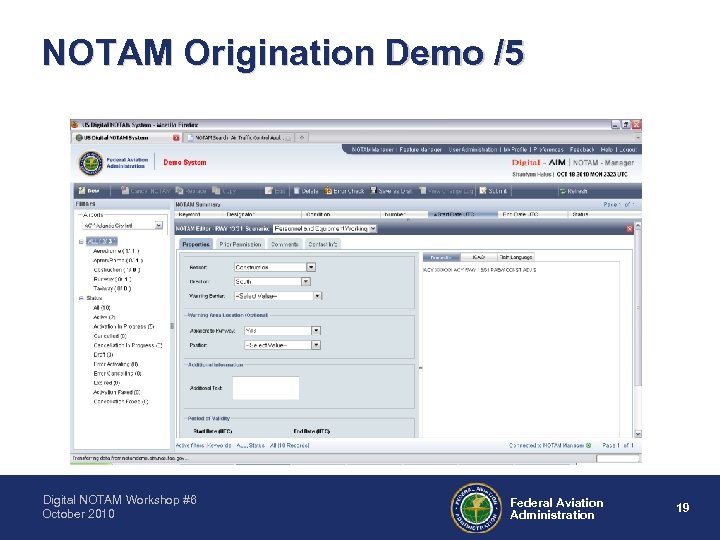Switch to the Contact Info tab

pyautogui.click(x=322, y=244)
